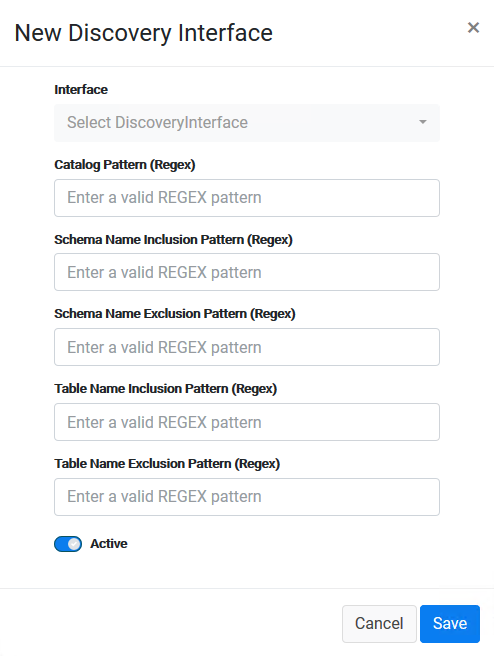Toggle the Active switch off
This screenshot has height=656, width=494.
pyautogui.click(x=68, y=544)
